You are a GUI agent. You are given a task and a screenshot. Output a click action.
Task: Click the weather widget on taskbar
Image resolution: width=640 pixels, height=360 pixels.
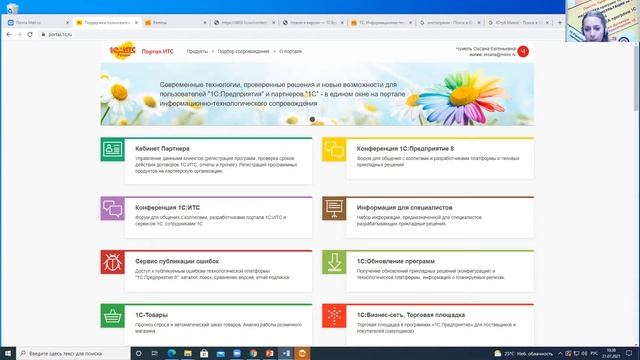tap(524, 353)
